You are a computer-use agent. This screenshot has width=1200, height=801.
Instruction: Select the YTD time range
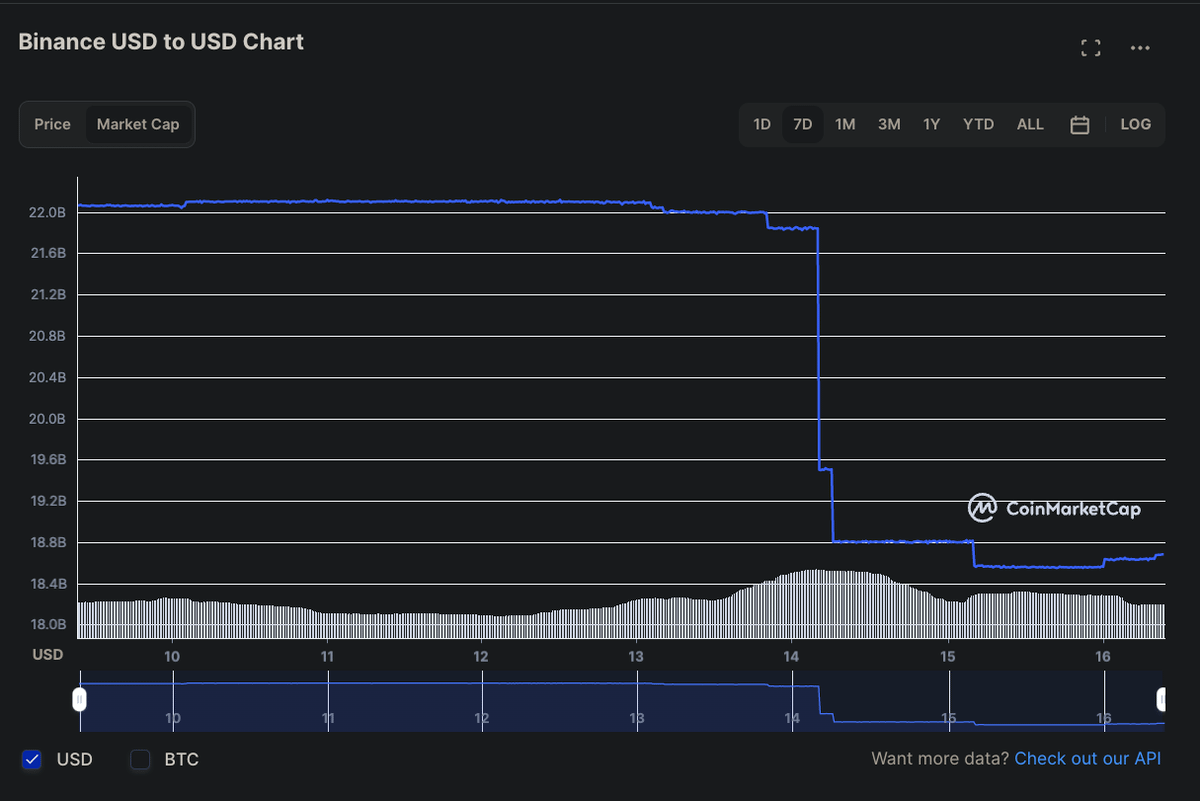click(978, 125)
